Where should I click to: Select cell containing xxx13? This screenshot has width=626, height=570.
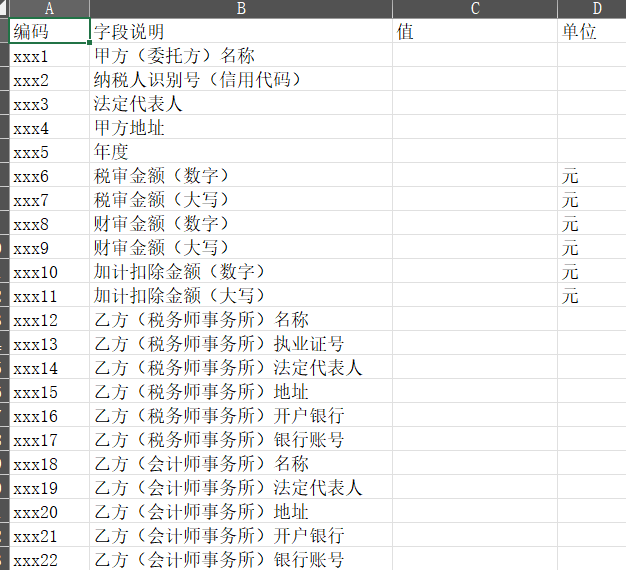(50, 342)
